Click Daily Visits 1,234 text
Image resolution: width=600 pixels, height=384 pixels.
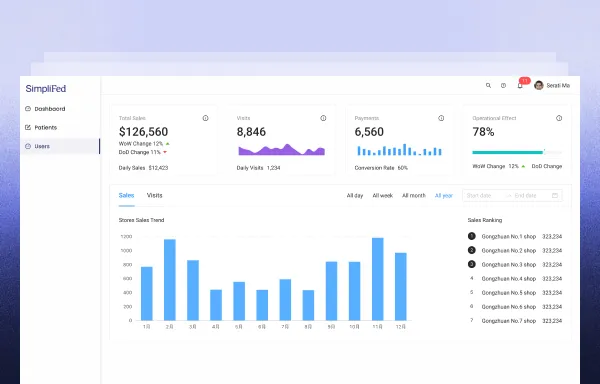click(x=258, y=168)
